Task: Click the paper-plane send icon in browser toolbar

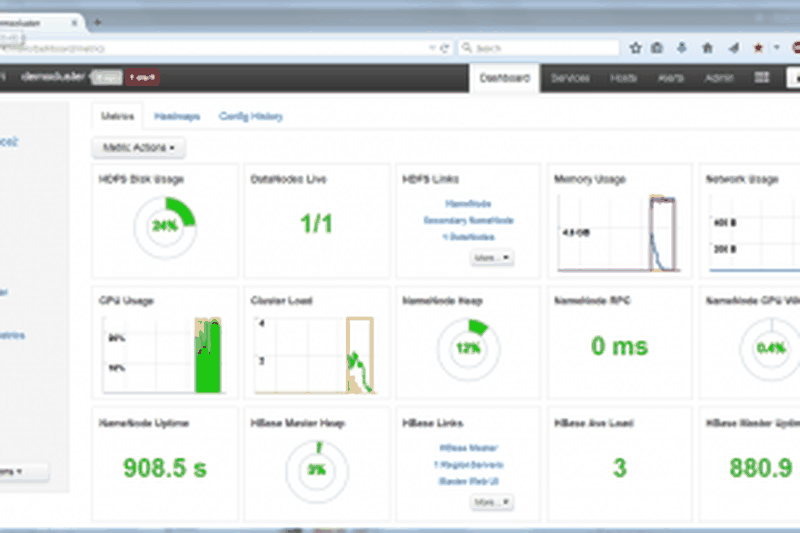Action: point(734,48)
